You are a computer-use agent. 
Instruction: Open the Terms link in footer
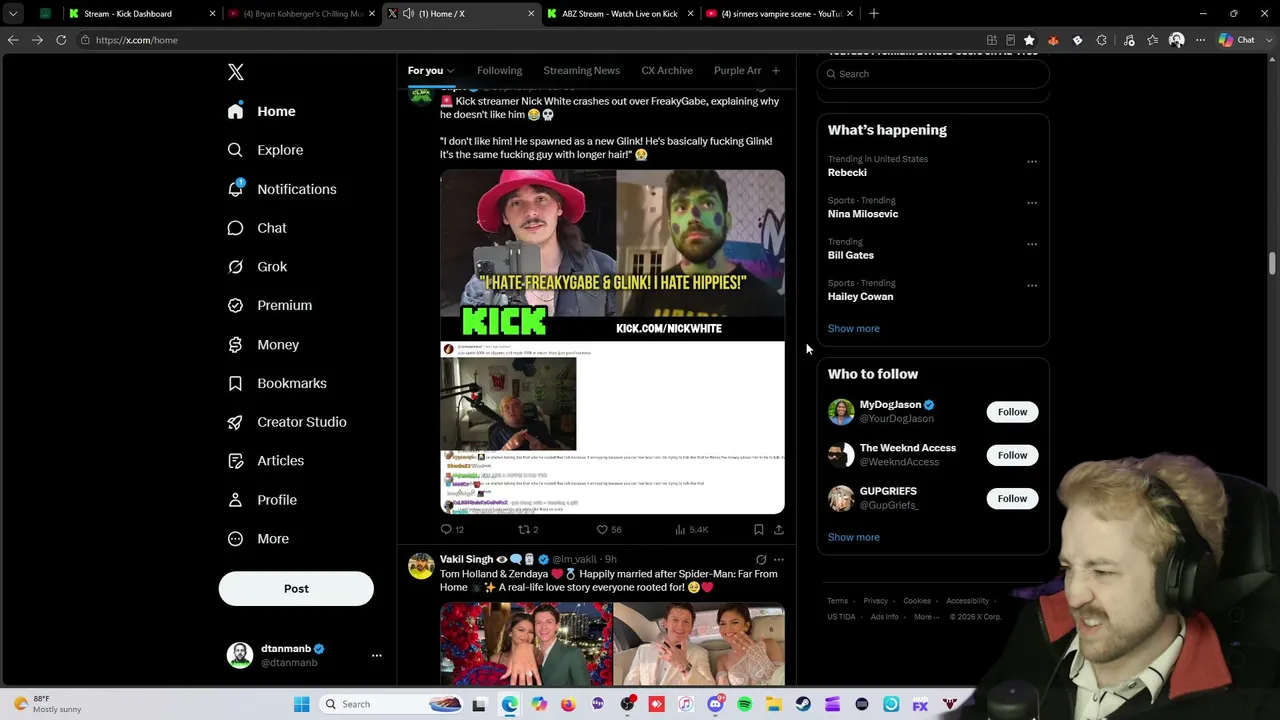[838, 601]
